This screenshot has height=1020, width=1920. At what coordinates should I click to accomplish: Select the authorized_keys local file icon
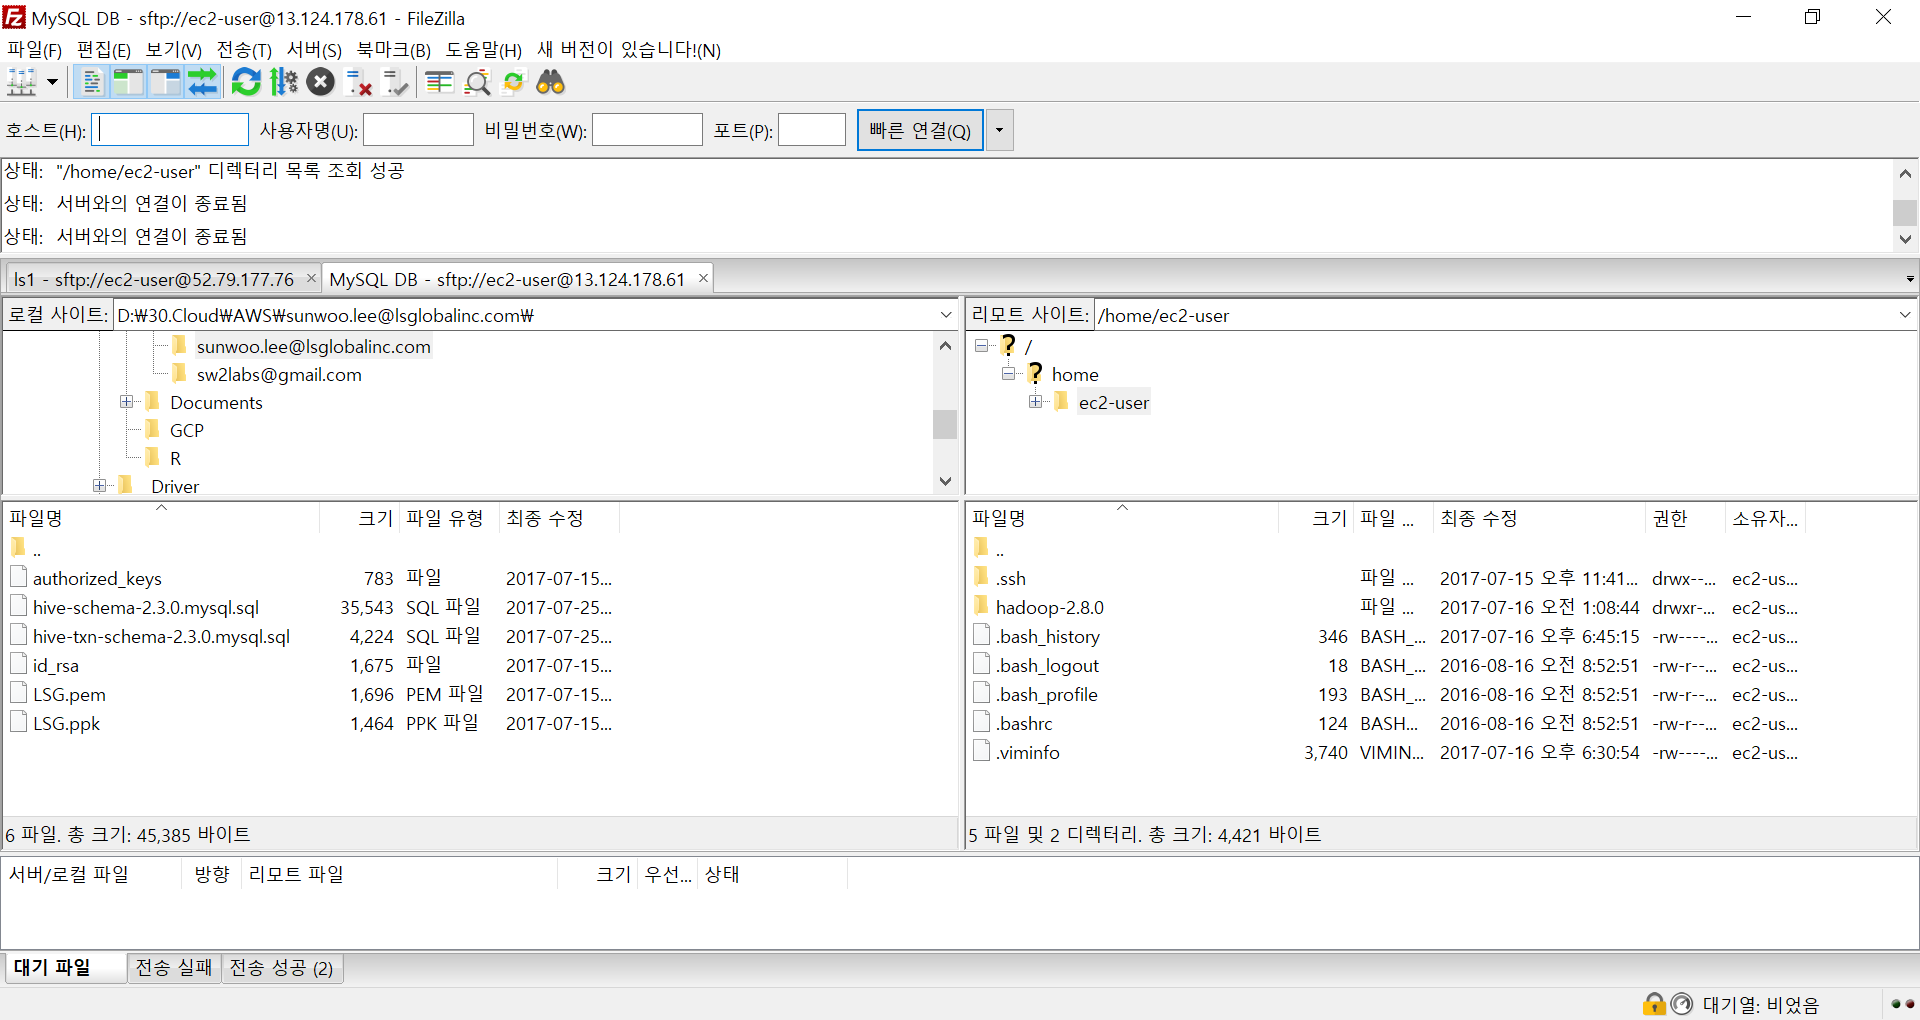tap(18, 577)
